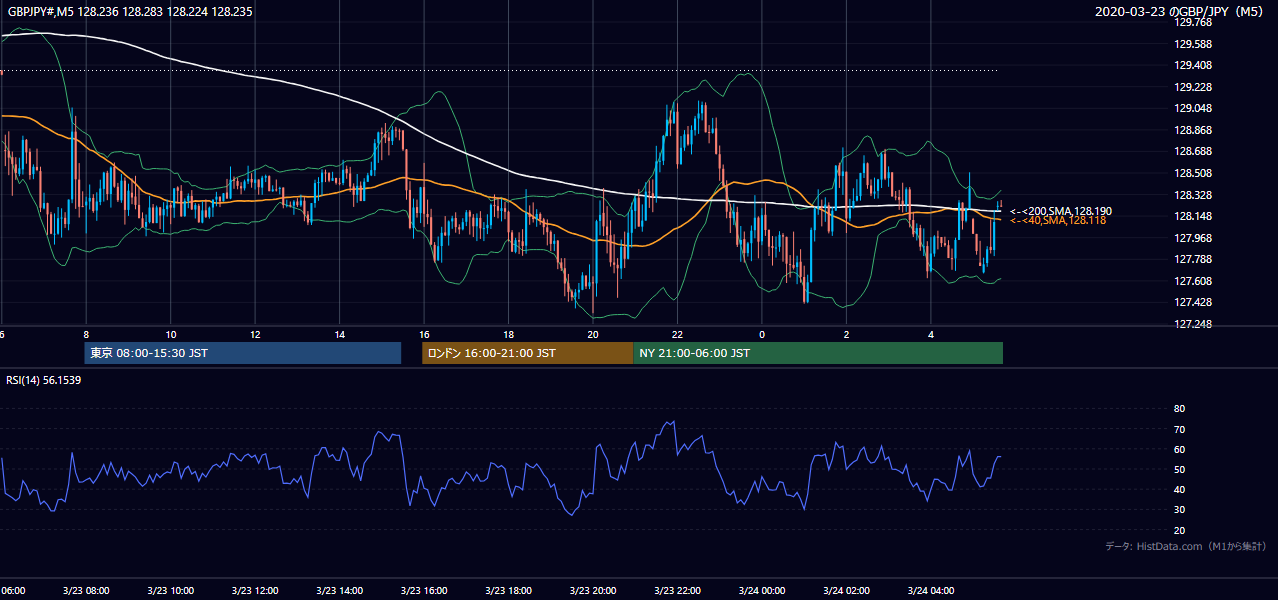Click hour tick 14 under the price chart
Viewport: 1278px width, 600px height.
(x=340, y=334)
